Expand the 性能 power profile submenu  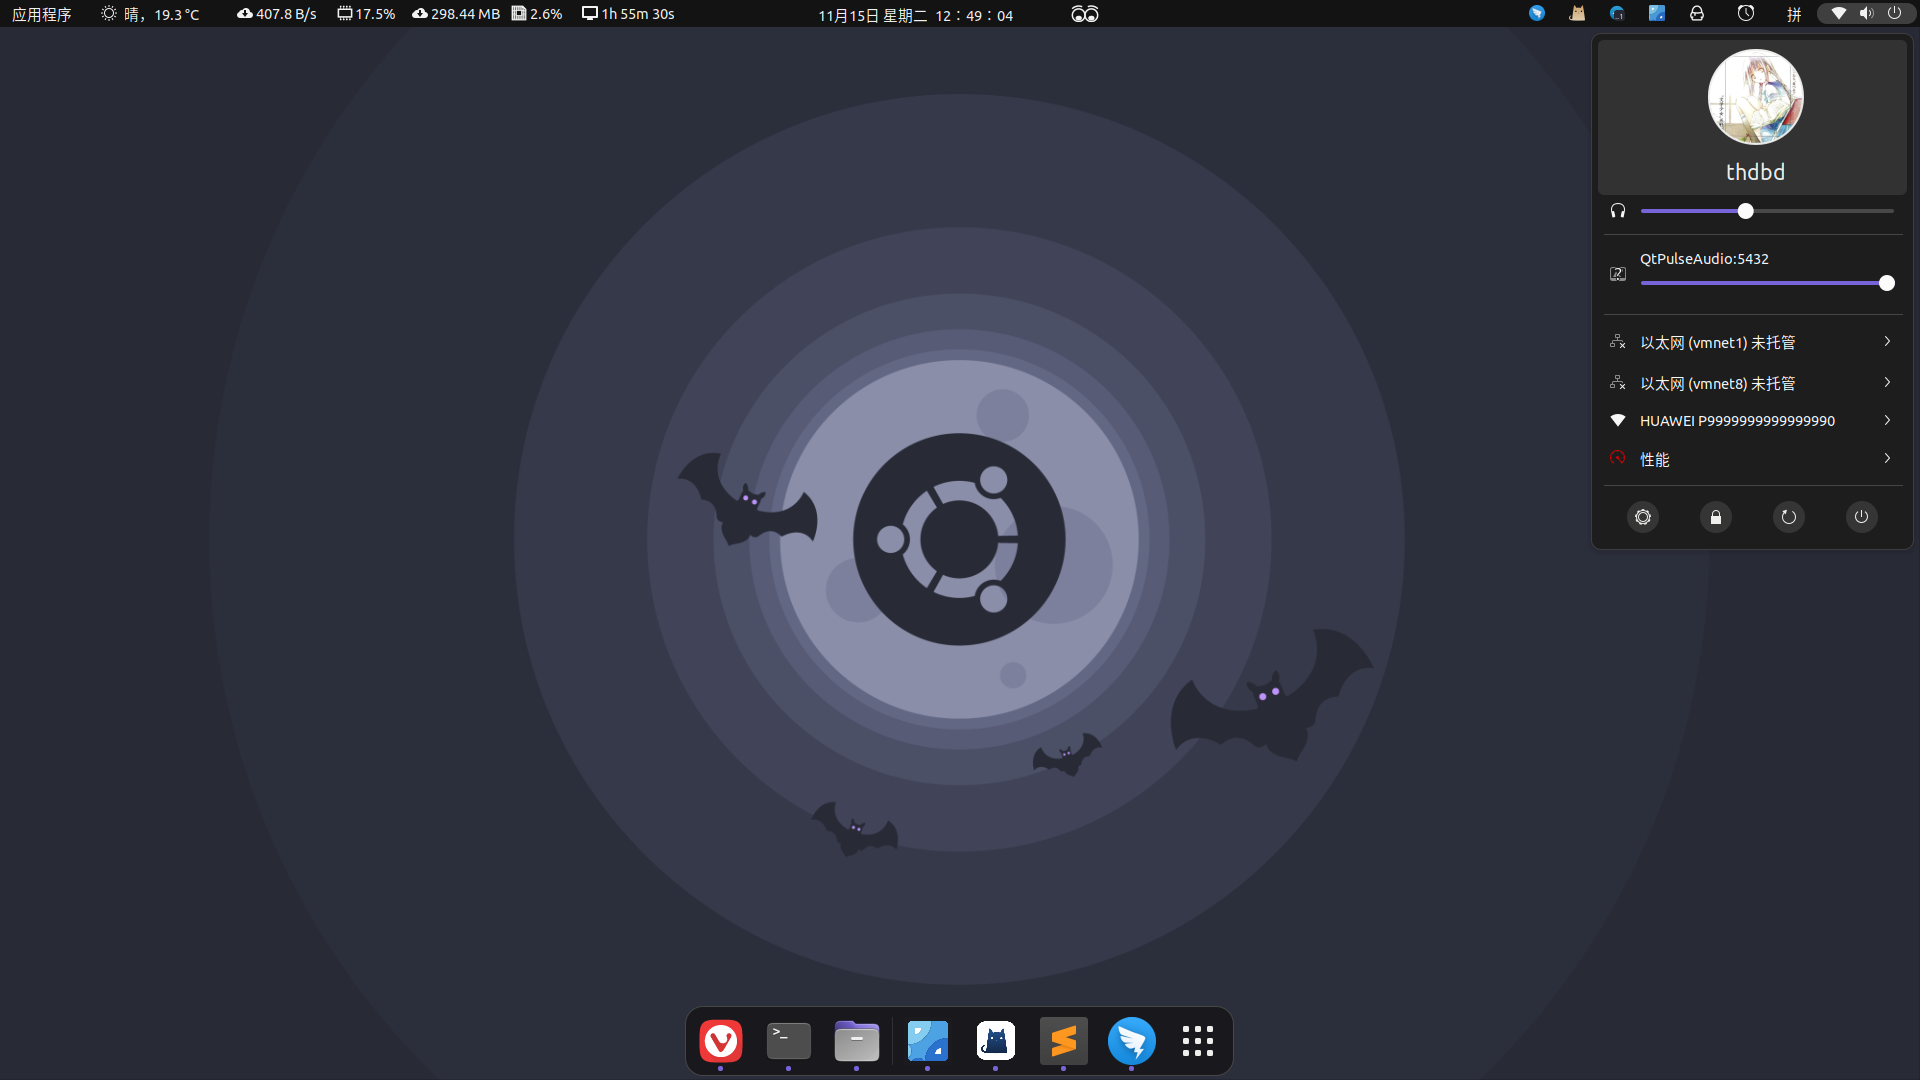pos(1752,459)
